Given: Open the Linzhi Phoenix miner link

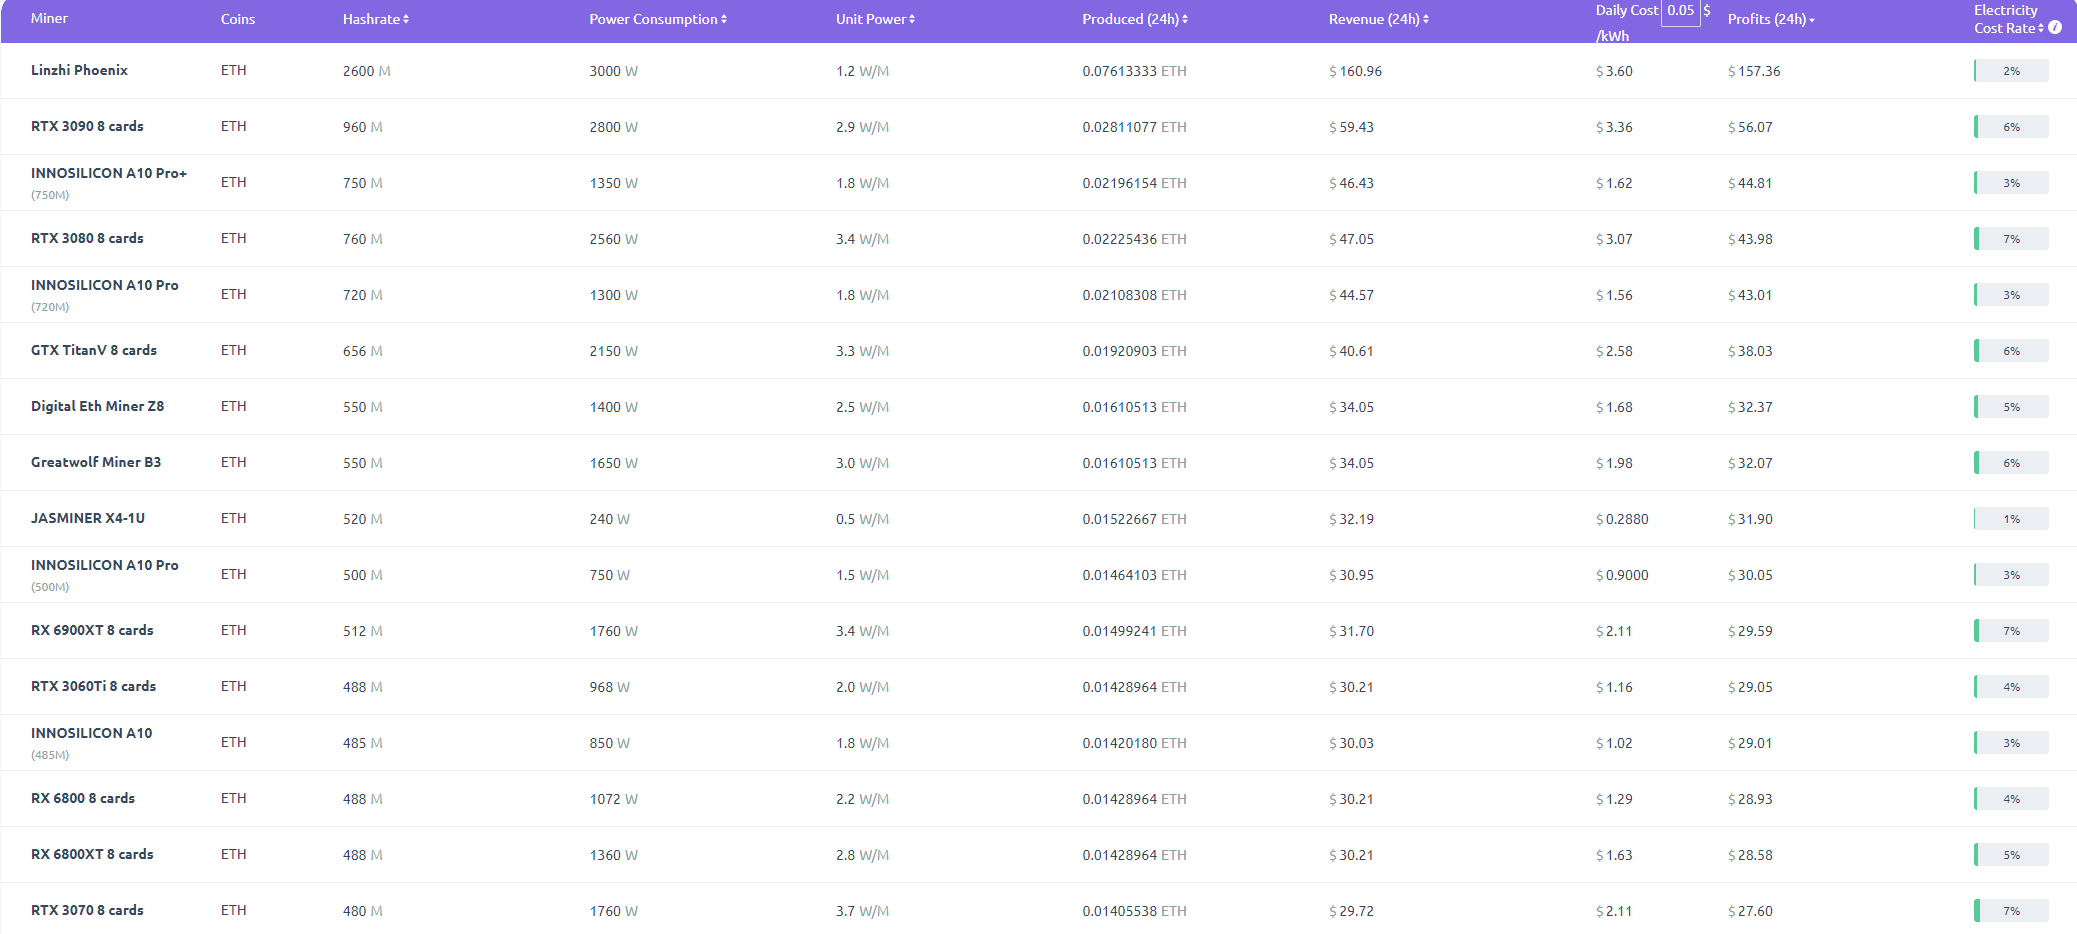Looking at the screenshot, I should (x=79, y=70).
